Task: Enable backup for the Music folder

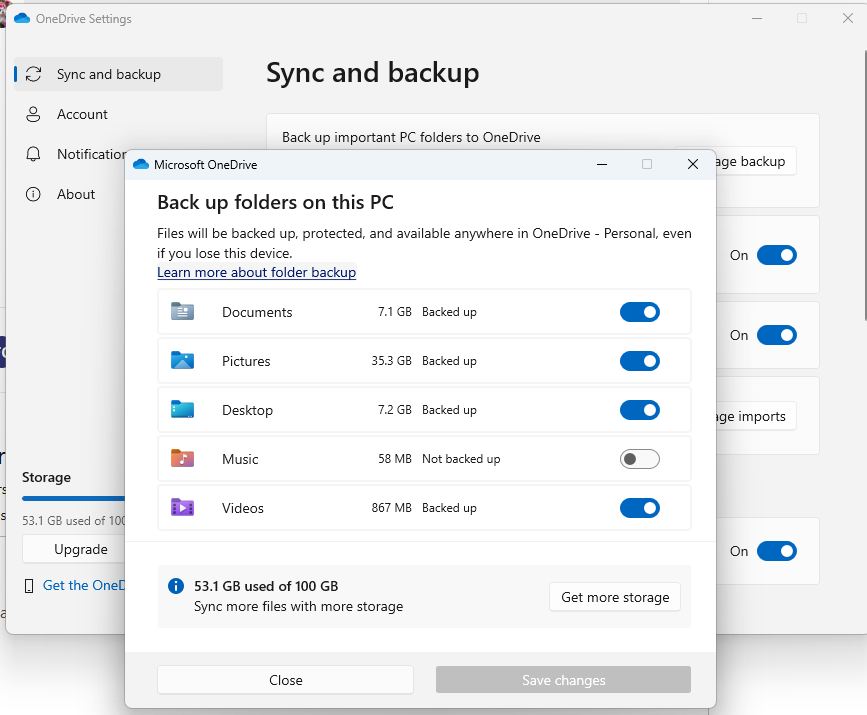Action: [x=639, y=458]
